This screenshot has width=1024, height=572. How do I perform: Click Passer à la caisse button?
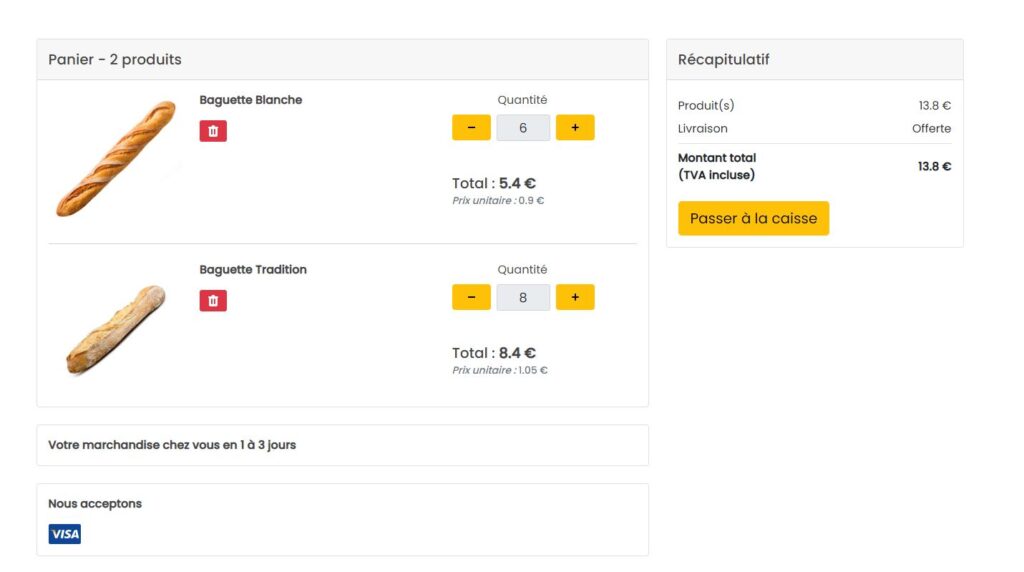[x=753, y=218]
